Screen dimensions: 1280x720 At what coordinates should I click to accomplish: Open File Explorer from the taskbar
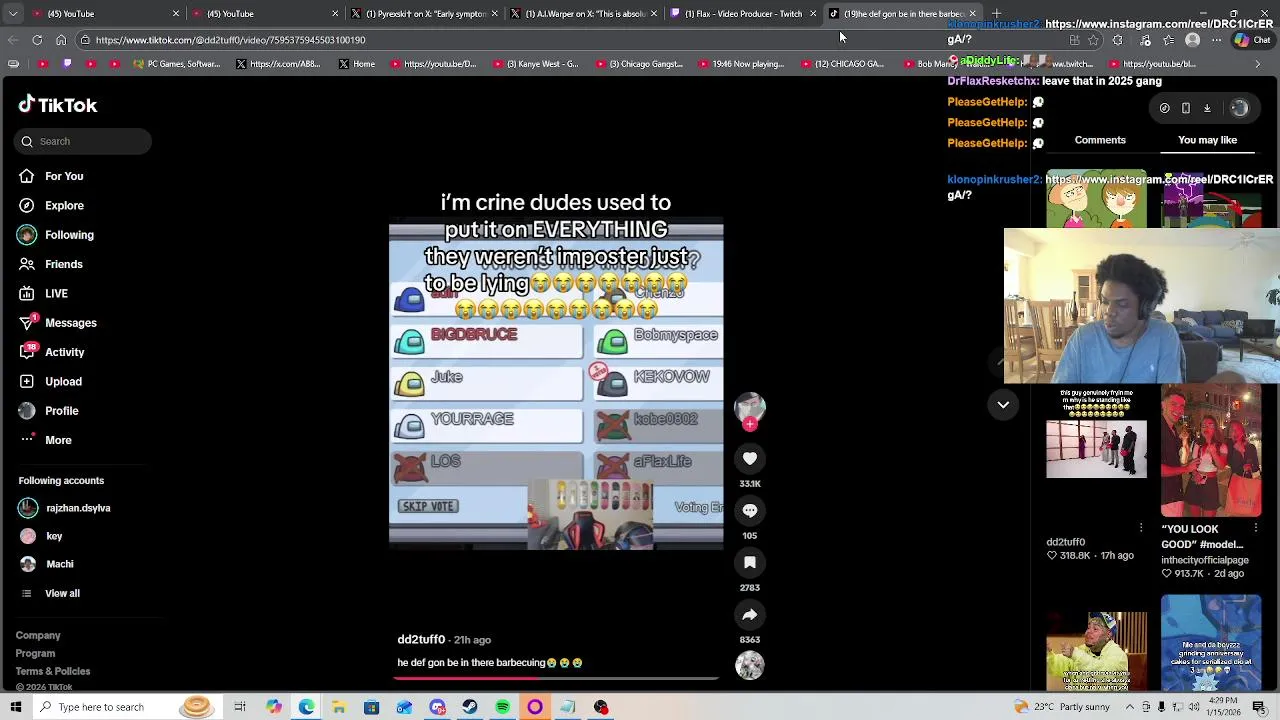(x=339, y=707)
